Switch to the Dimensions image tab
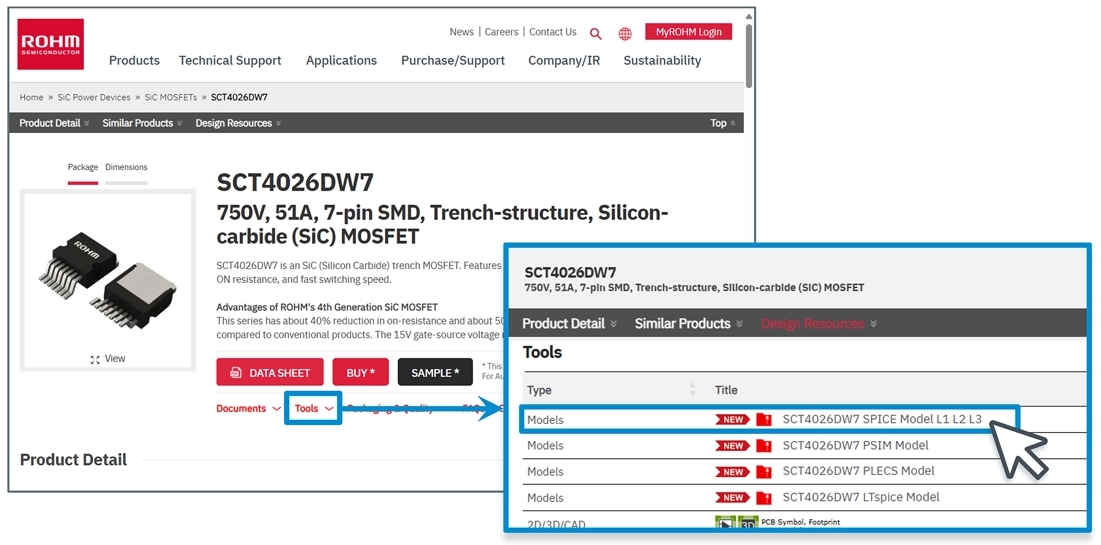1101x545 pixels. pyautogui.click(x=126, y=167)
